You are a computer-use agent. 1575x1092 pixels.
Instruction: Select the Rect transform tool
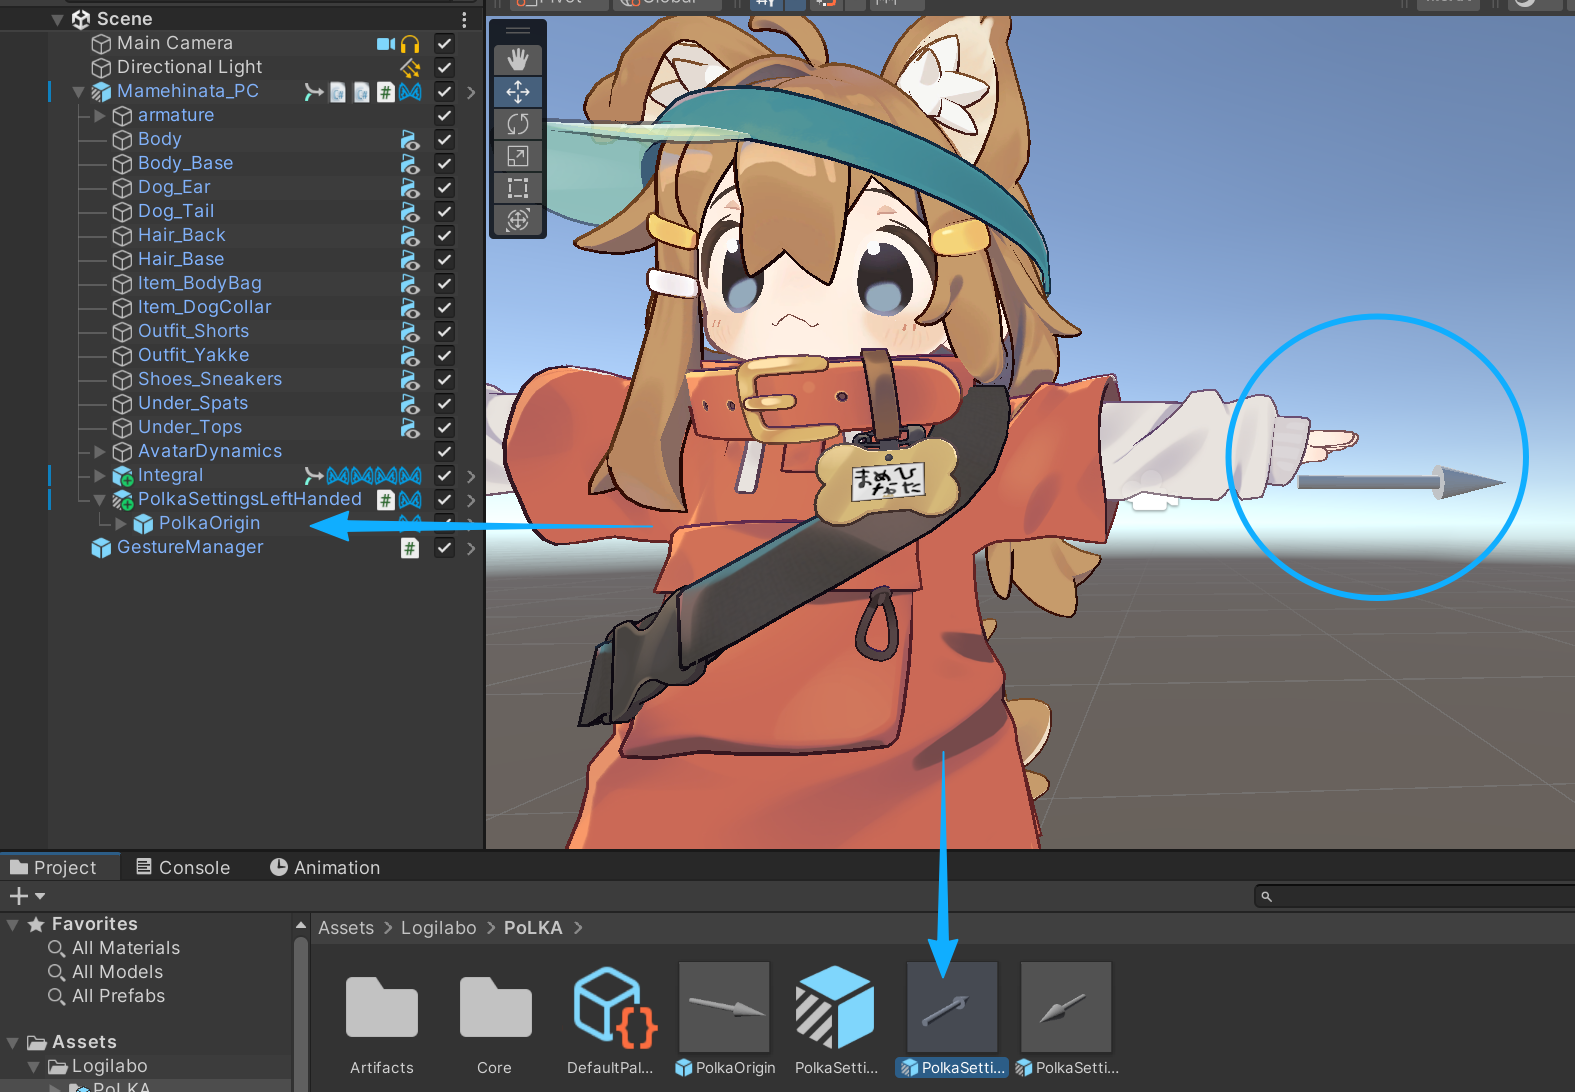pos(517,188)
